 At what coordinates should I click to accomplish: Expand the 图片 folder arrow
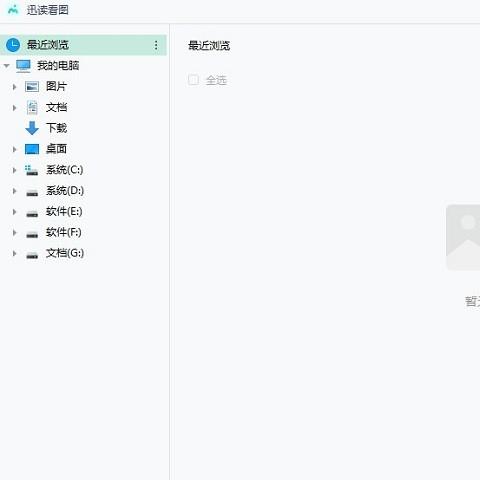pos(14,87)
